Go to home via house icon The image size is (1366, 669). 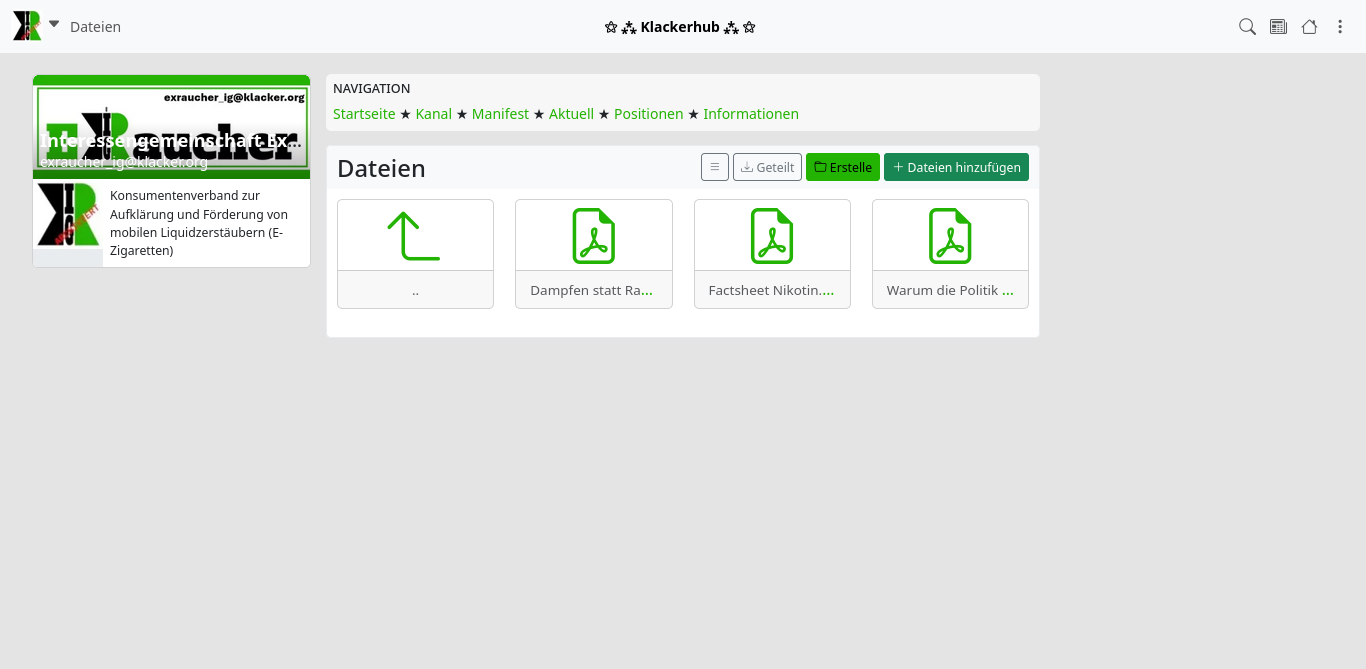click(x=1309, y=27)
